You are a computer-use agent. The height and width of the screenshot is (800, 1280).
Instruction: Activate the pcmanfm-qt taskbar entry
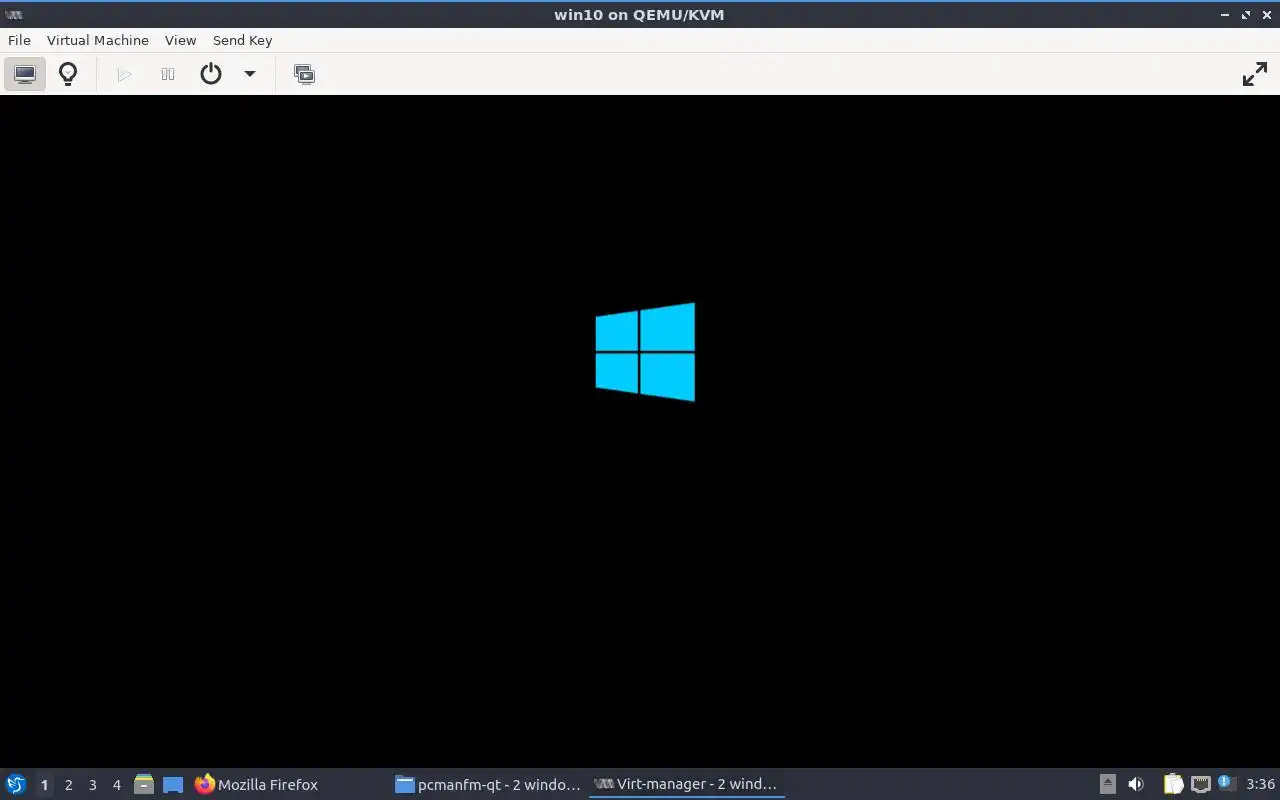point(488,784)
